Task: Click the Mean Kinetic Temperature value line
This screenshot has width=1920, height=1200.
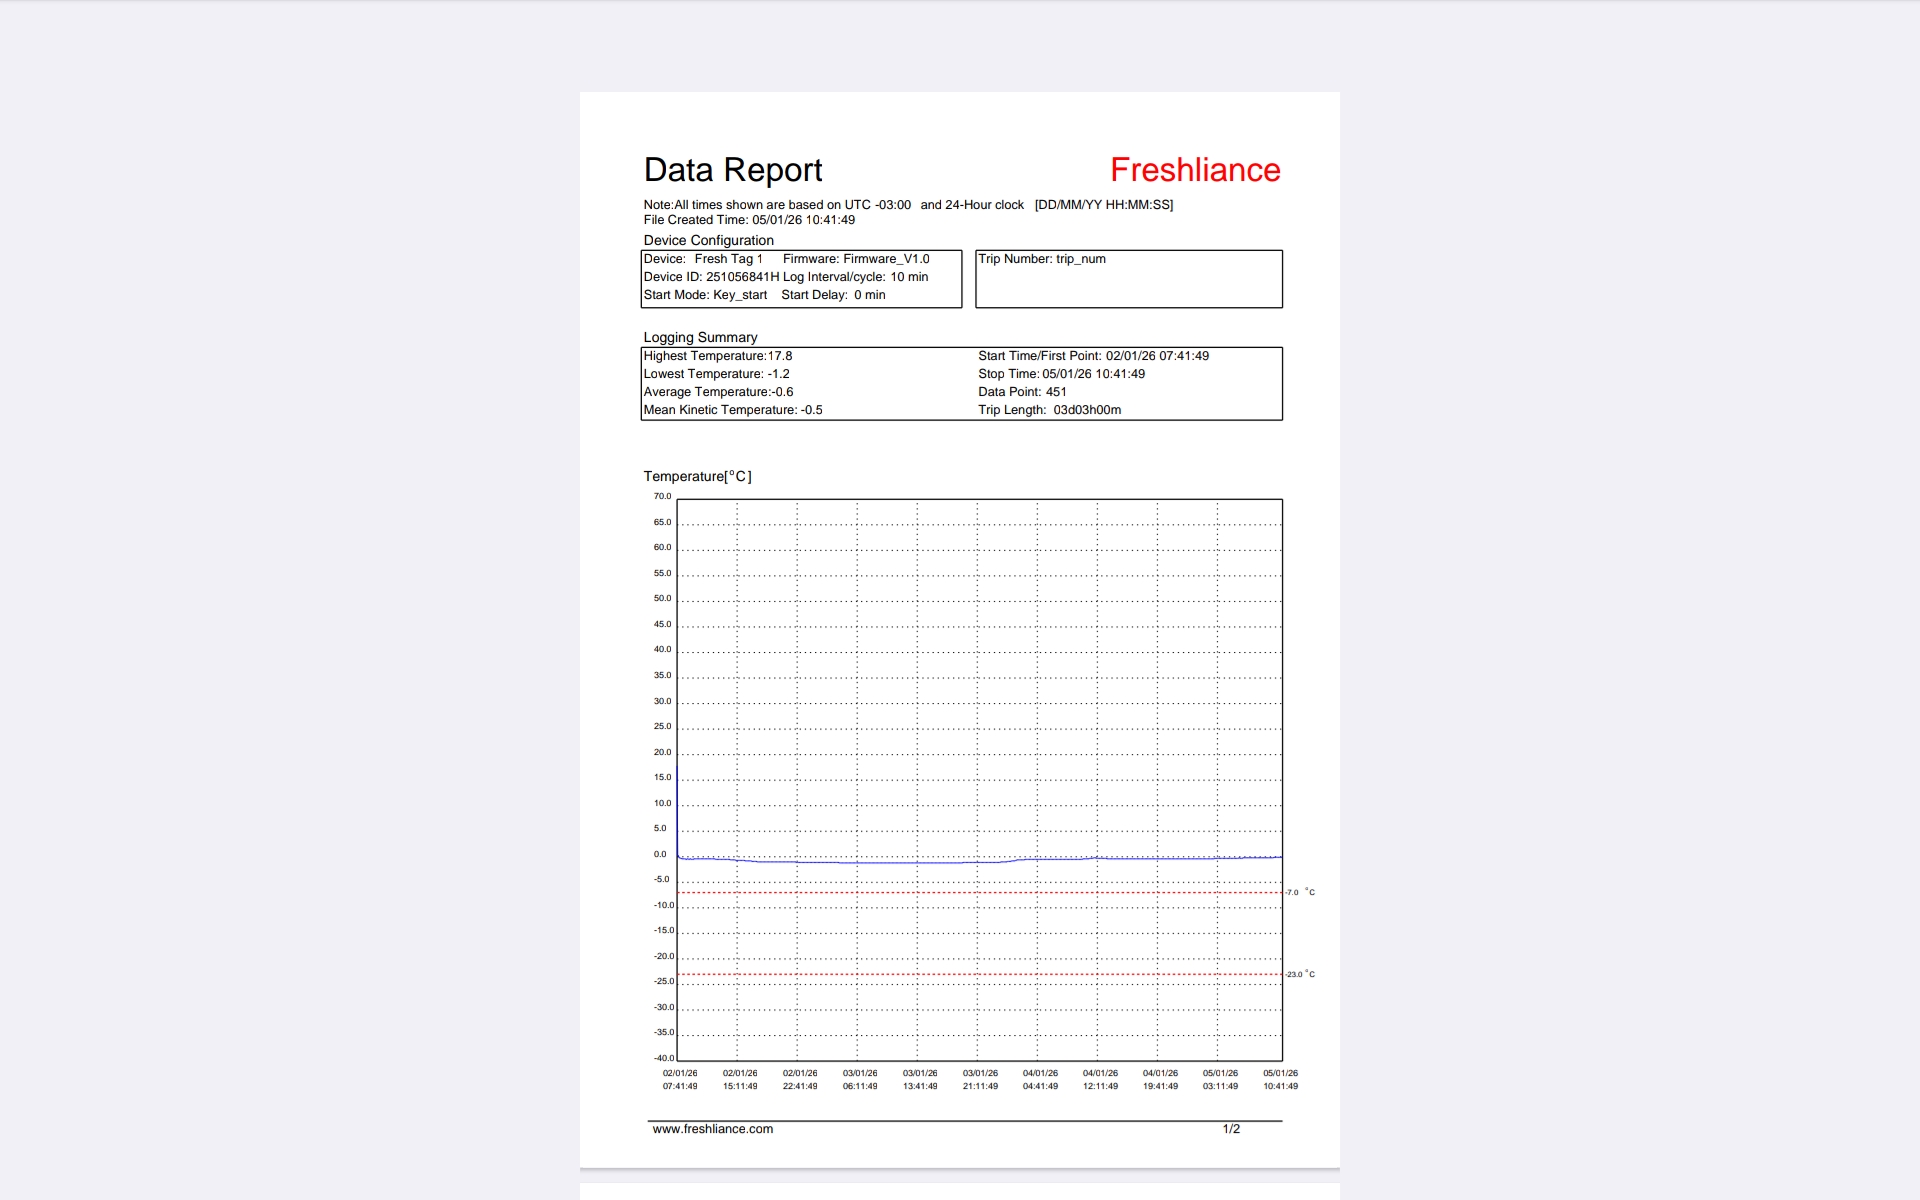Action: 732,410
